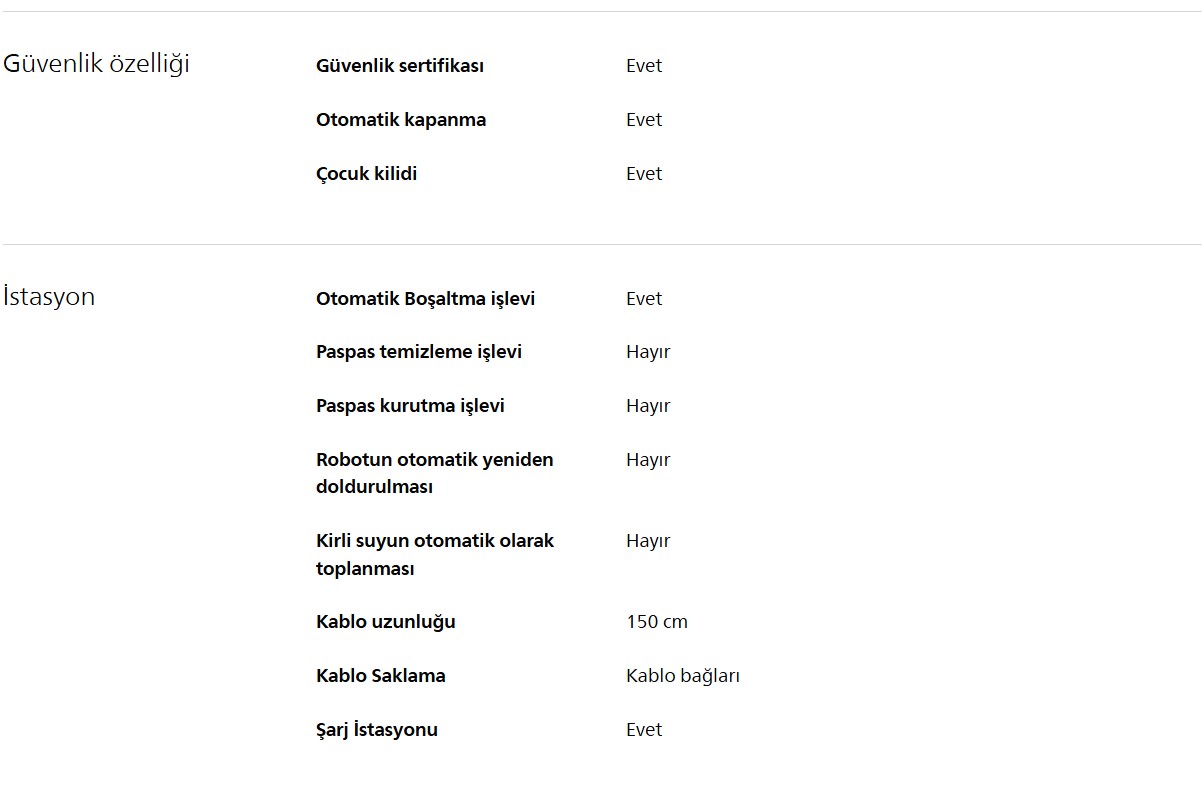Click the 150 cm cable length value
This screenshot has height=792, width=1202.
(657, 622)
